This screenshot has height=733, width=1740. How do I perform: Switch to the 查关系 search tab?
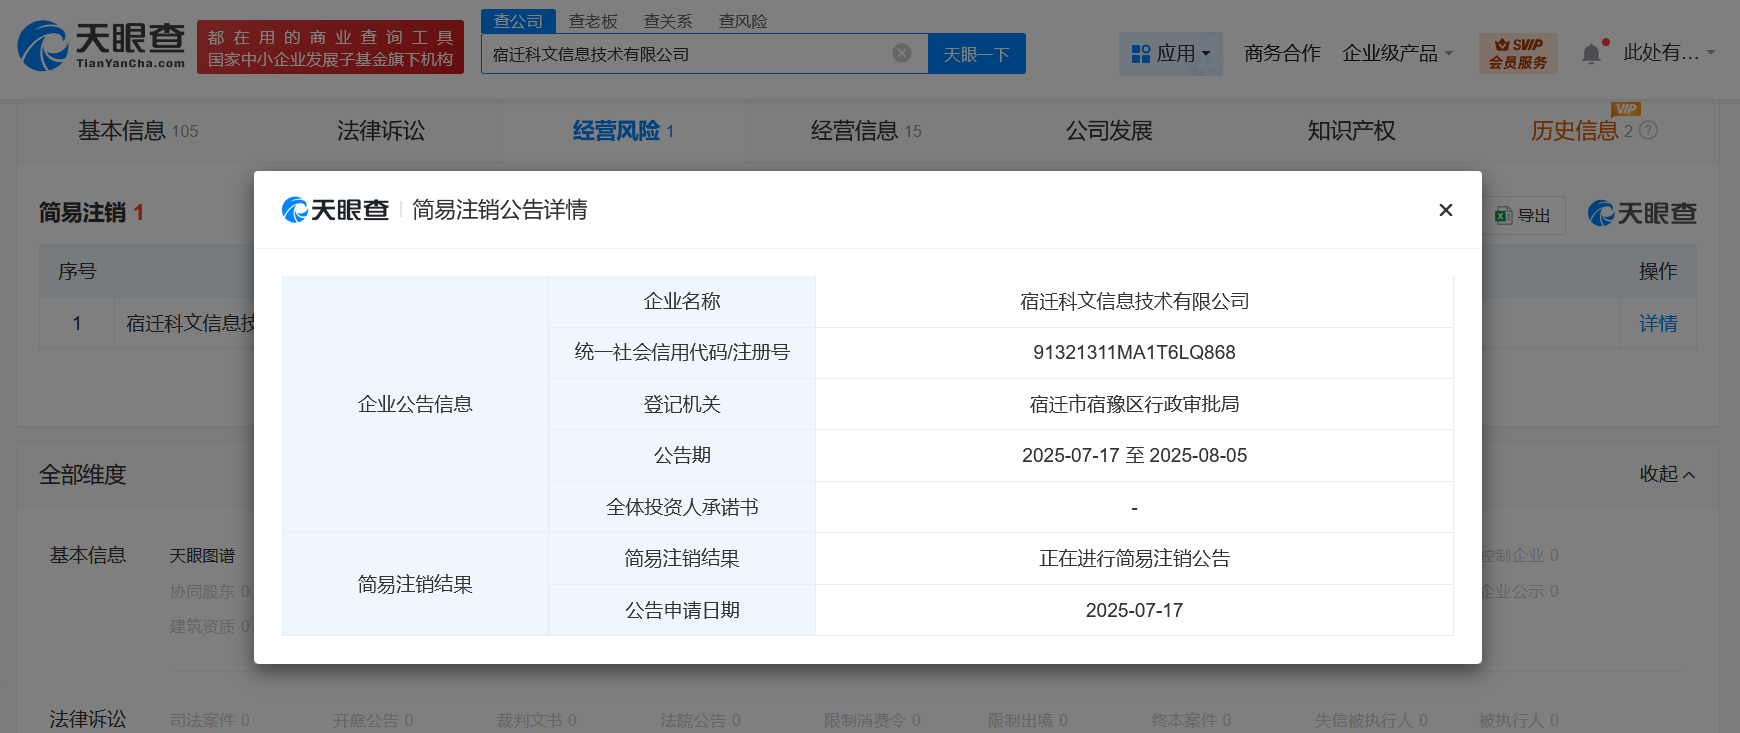click(x=668, y=21)
